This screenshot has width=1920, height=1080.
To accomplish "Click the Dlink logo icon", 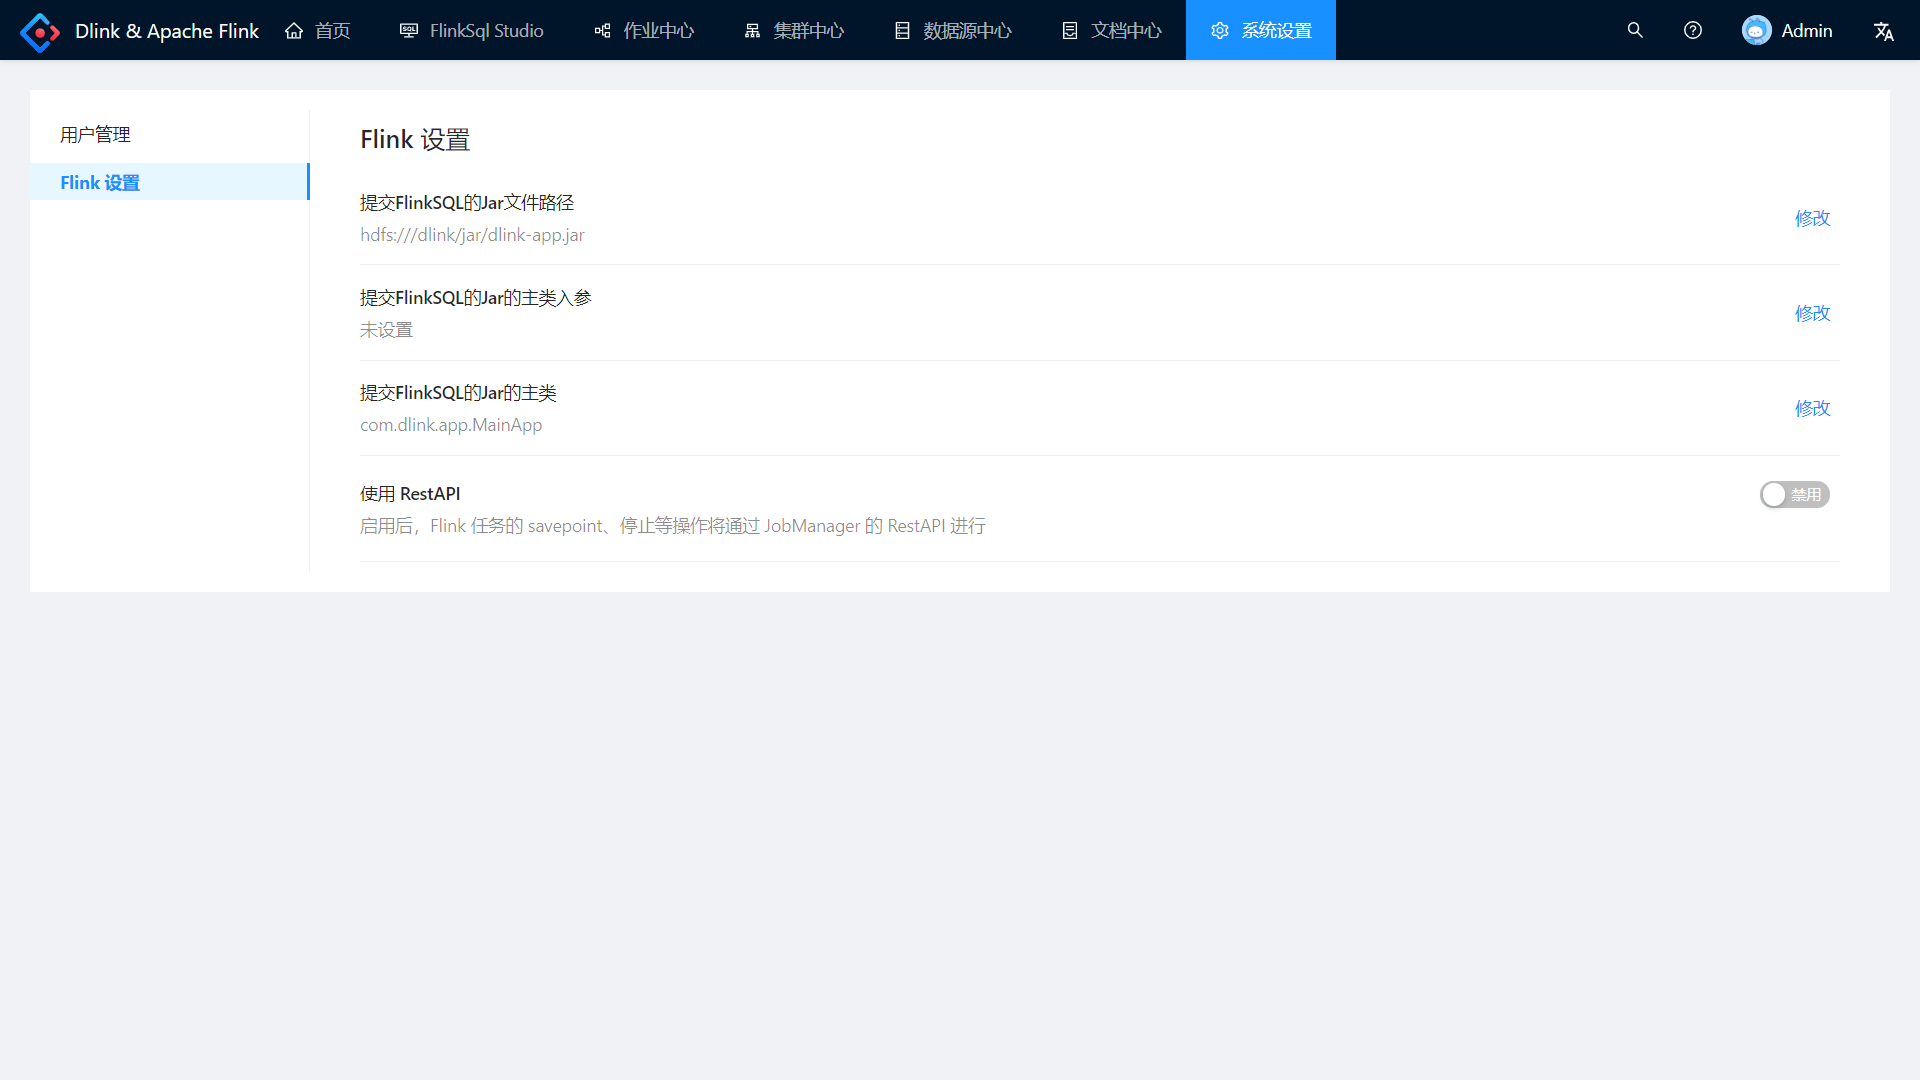I will tap(40, 32).
